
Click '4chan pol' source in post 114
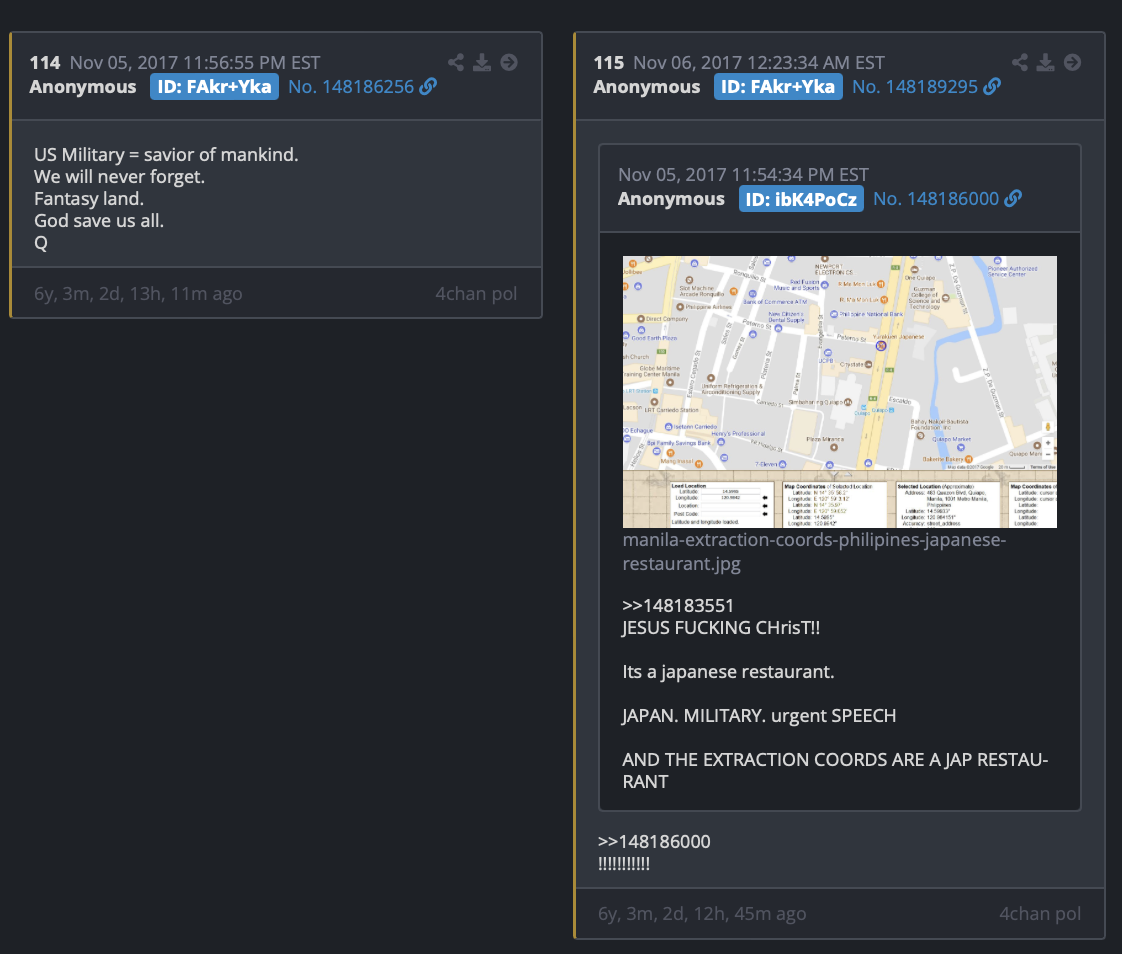(x=476, y=294)
